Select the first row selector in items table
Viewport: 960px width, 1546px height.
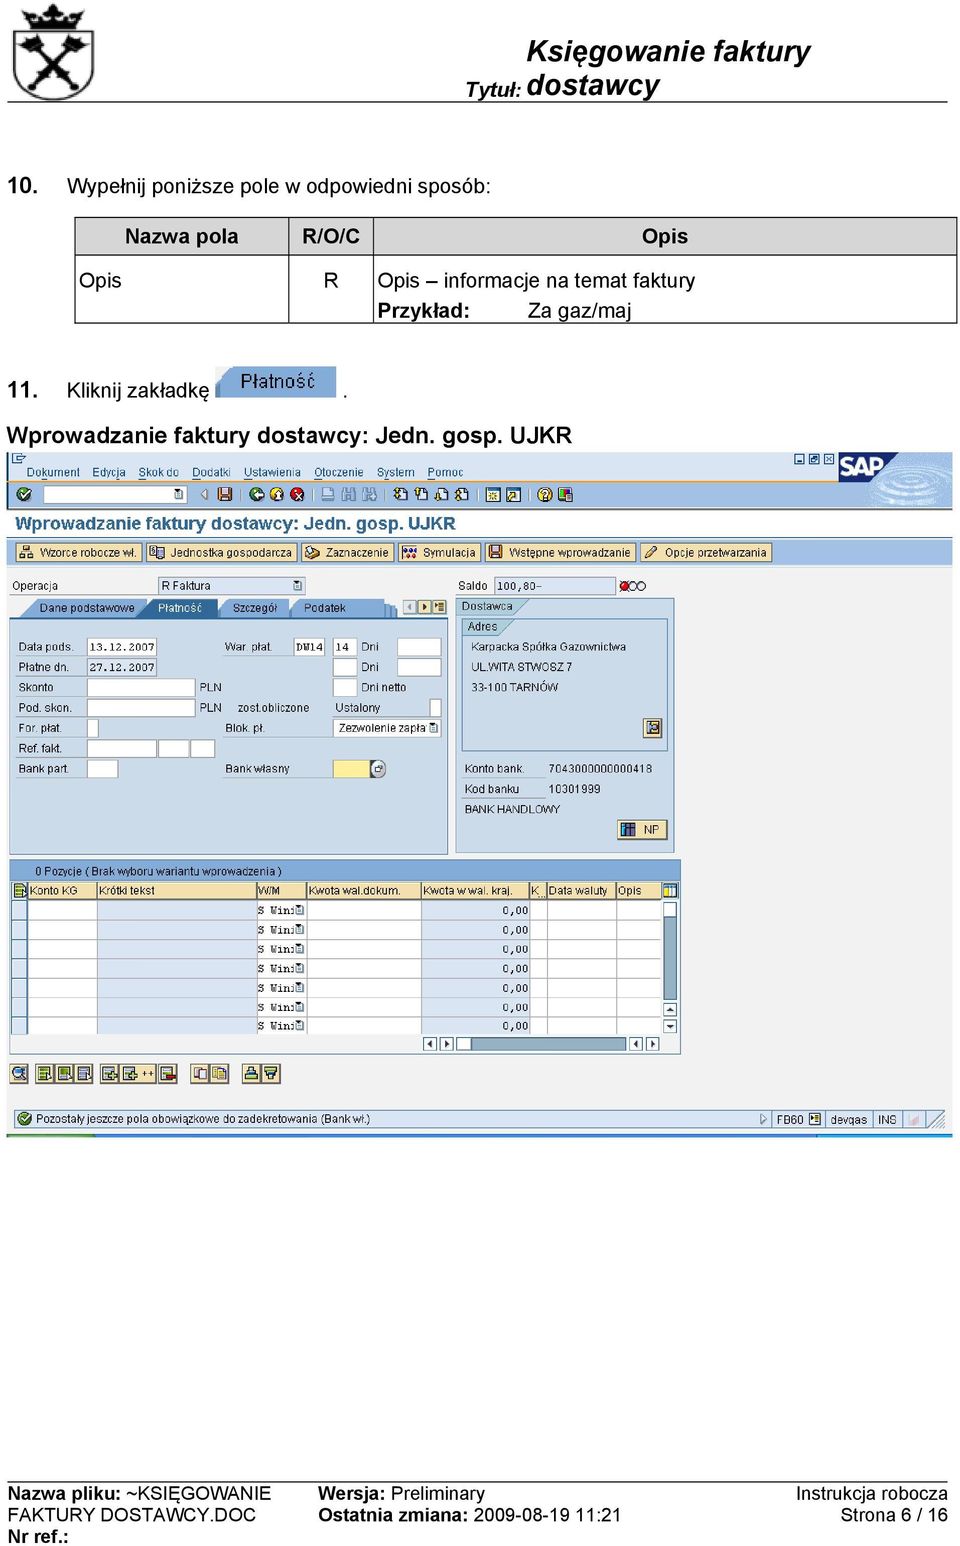19,910
